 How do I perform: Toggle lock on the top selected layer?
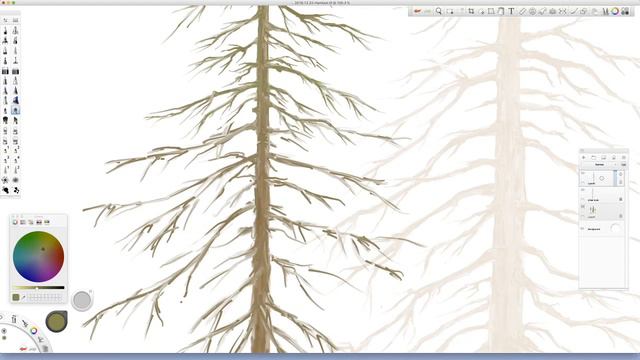point(621,182)
